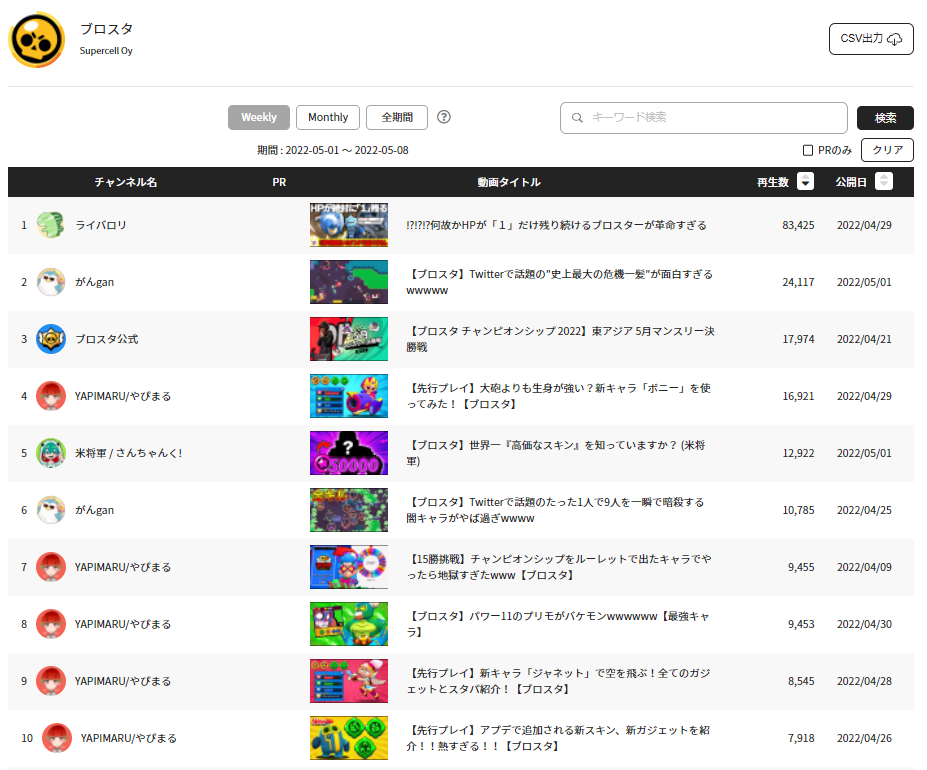Screen dimensions: 927x770
Task: Switch to the 全期間 tab
Action: click(x=397, y=117)
